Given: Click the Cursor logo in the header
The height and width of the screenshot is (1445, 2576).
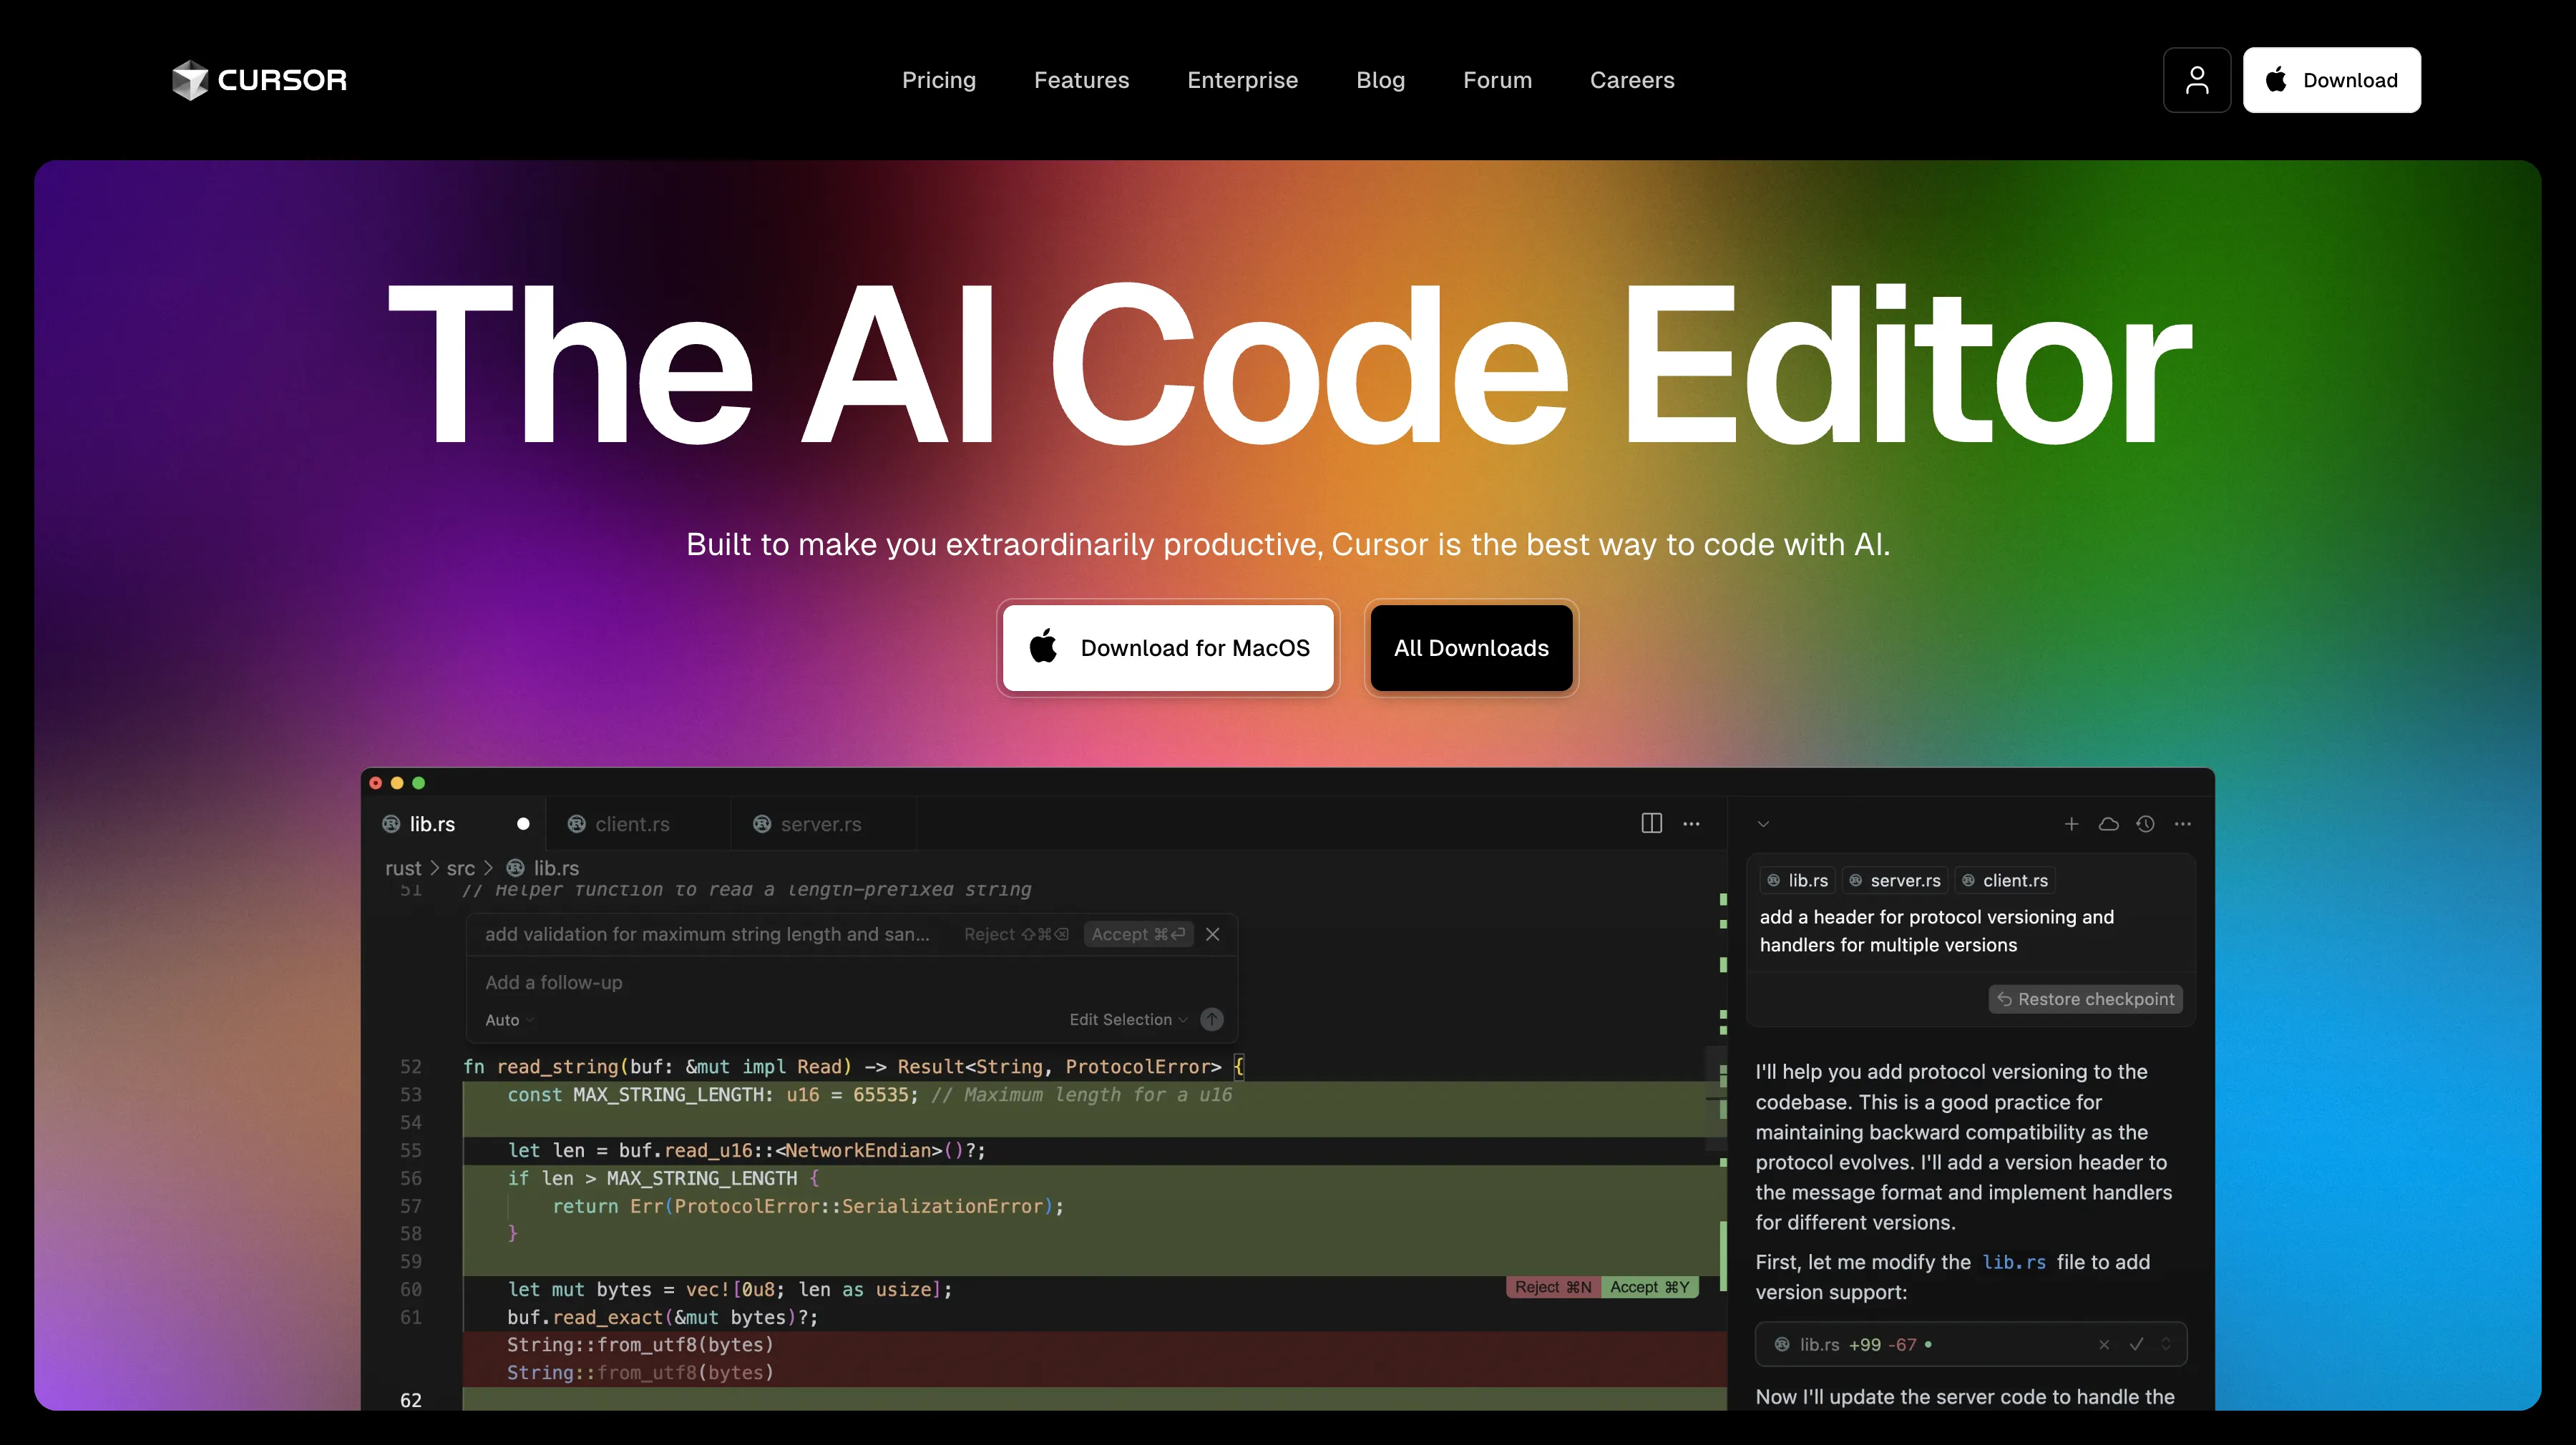Looking at the screenshot, I should click(259, 80).
